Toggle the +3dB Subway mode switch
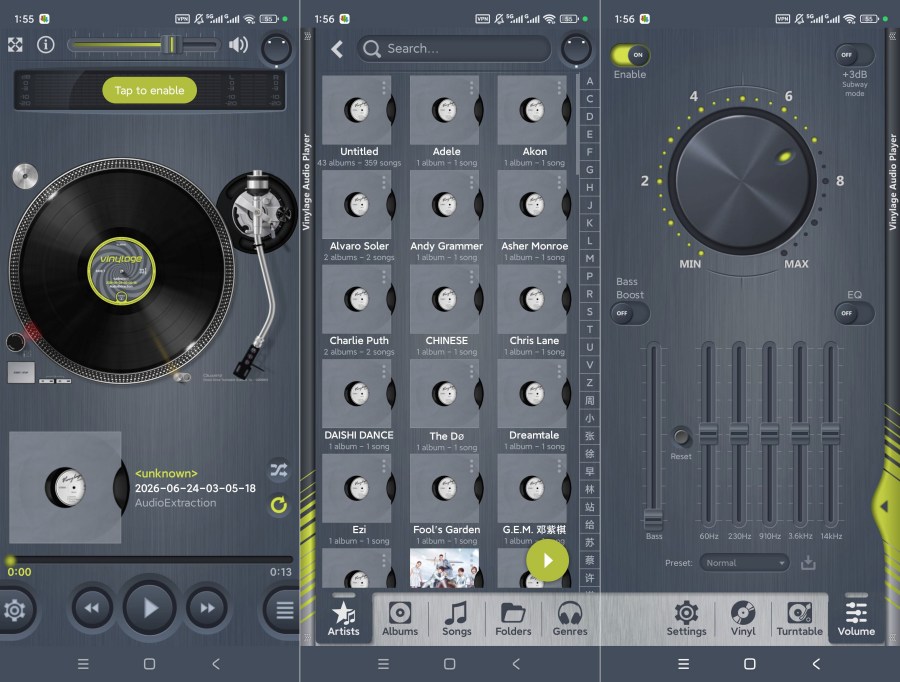The width and height of the screenshot is (900, 682). click(x=854, y=55)
